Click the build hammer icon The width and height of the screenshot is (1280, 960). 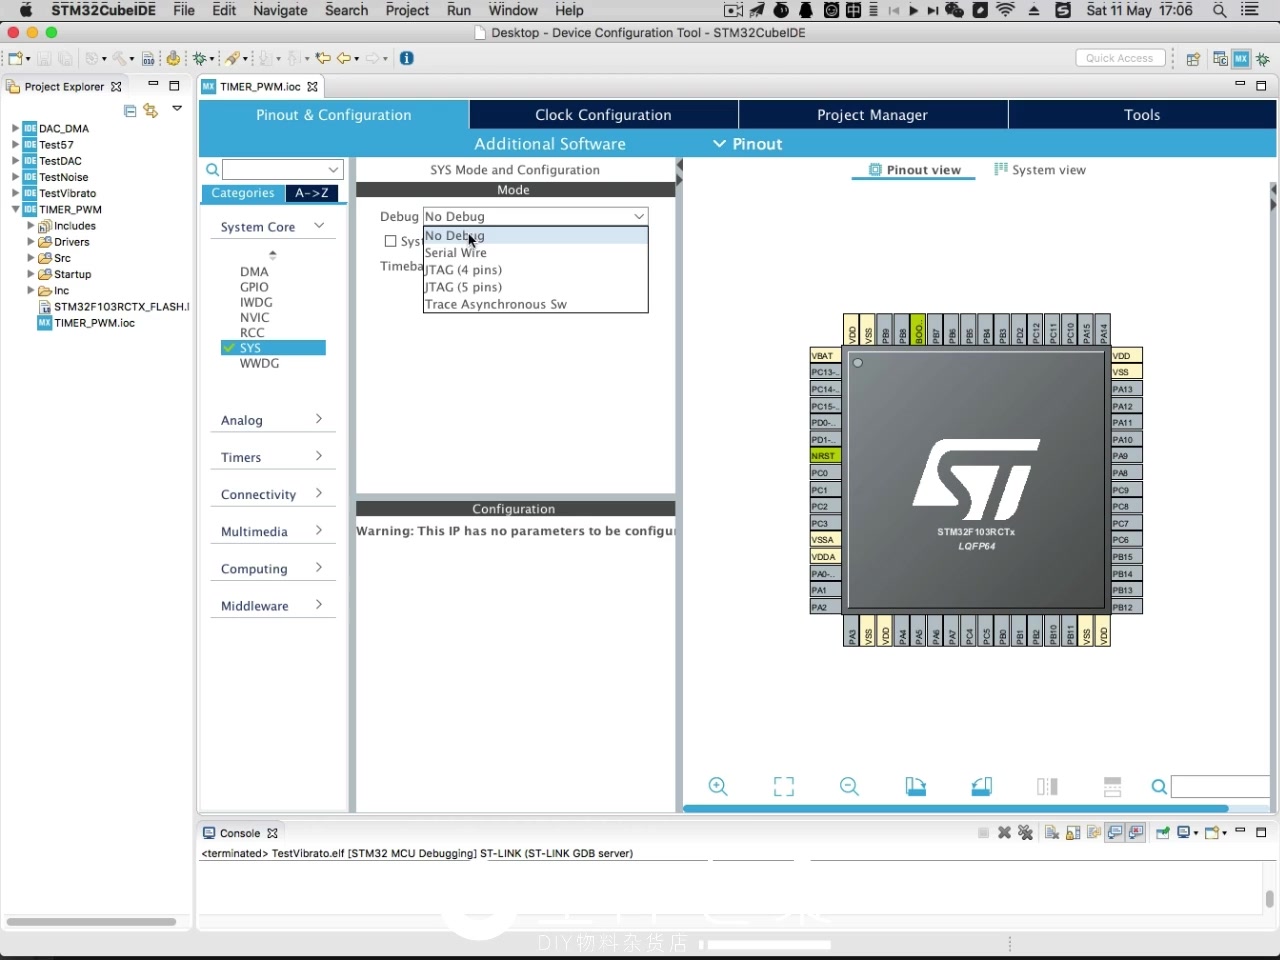coord(118,59)
